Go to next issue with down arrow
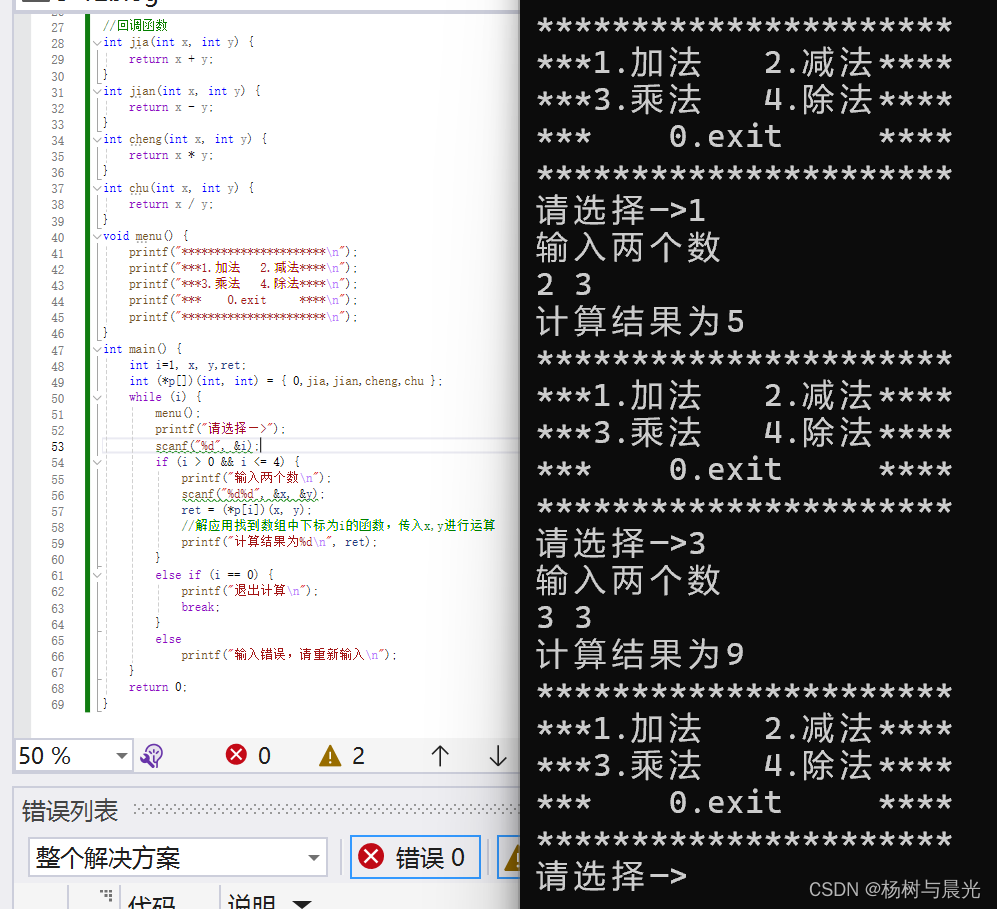The image size is (997, 909). pos(498,756)
